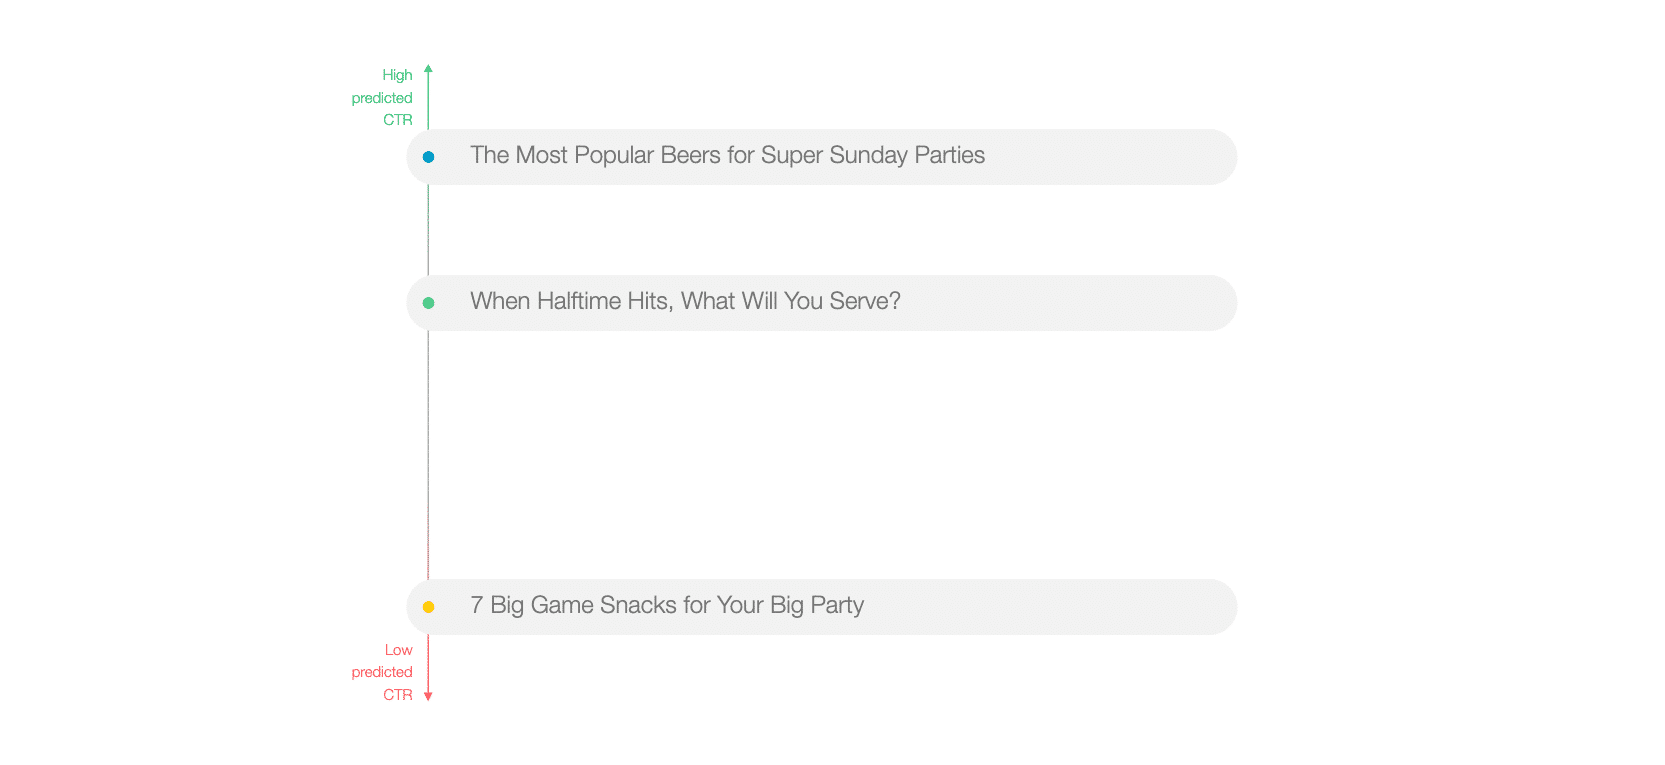Viewport: 1665px width, 765px height.
Task: Click axis line between Halftime and Snacks headlines
Action: pos(428,455)
